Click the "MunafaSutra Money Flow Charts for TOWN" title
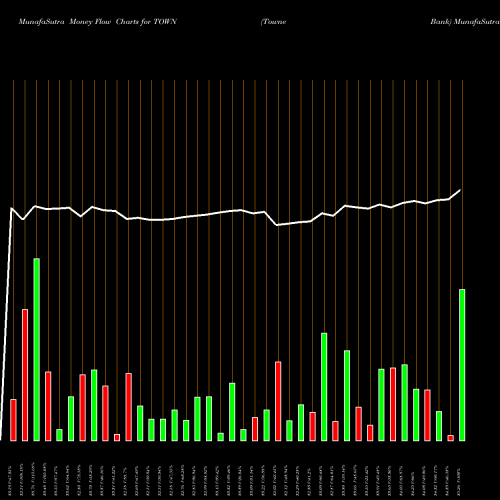 98,22
